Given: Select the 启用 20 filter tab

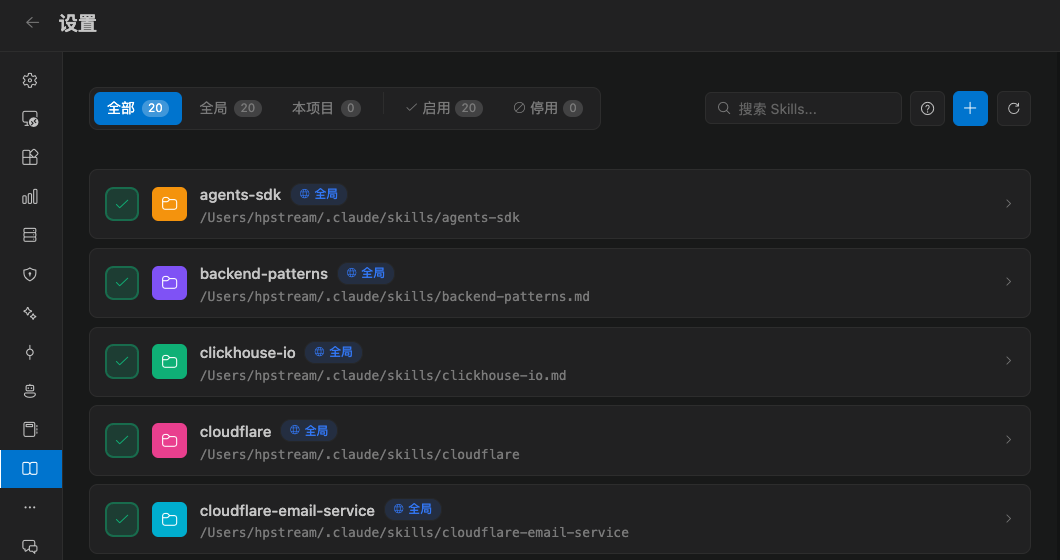Looking at the screenshot, I should 444,108.
